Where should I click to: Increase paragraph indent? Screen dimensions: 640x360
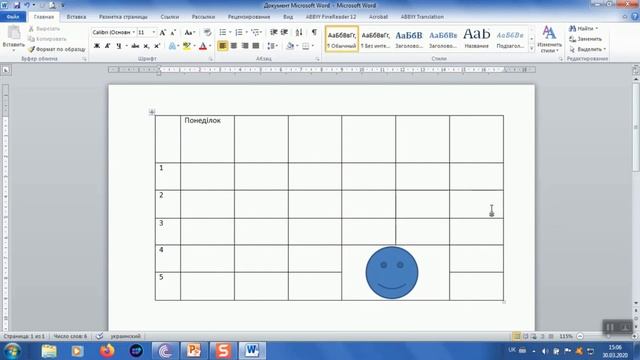284,32
